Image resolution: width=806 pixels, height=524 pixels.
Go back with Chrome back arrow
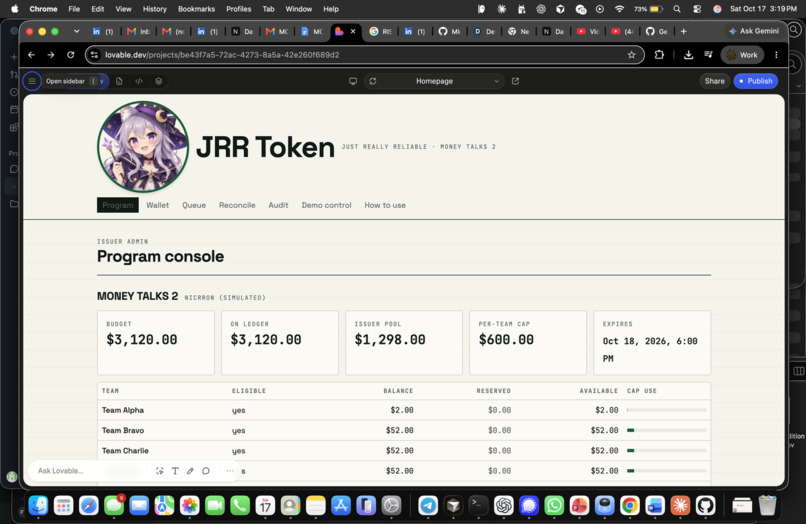pos(31,55)
